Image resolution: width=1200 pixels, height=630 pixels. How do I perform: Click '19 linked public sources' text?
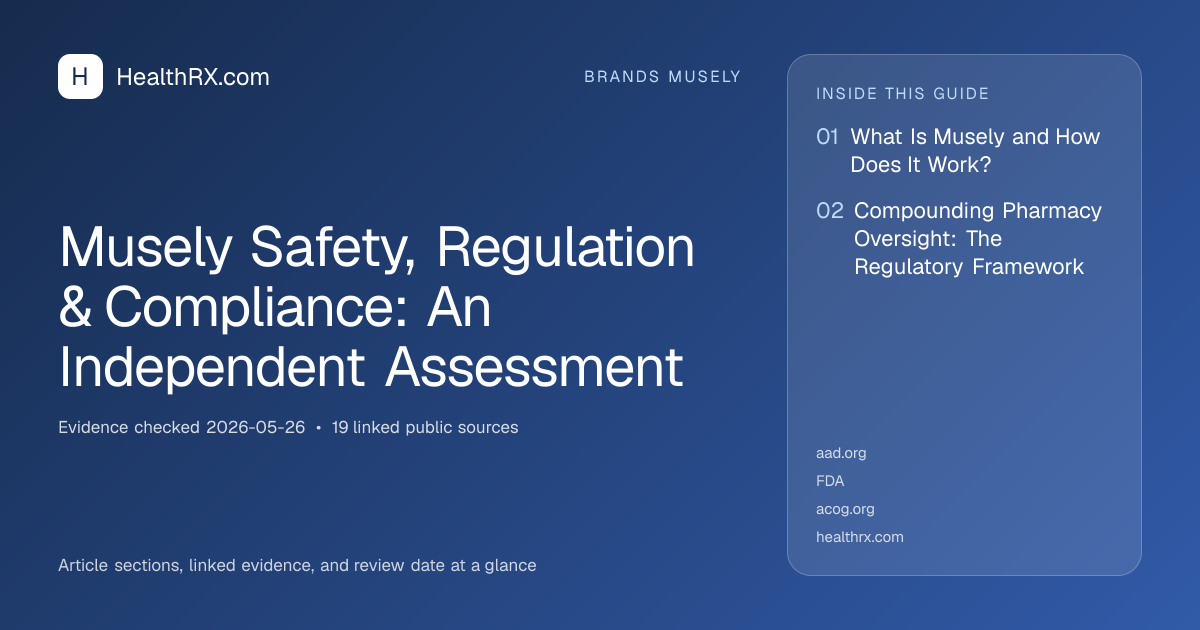pos(425,427)
